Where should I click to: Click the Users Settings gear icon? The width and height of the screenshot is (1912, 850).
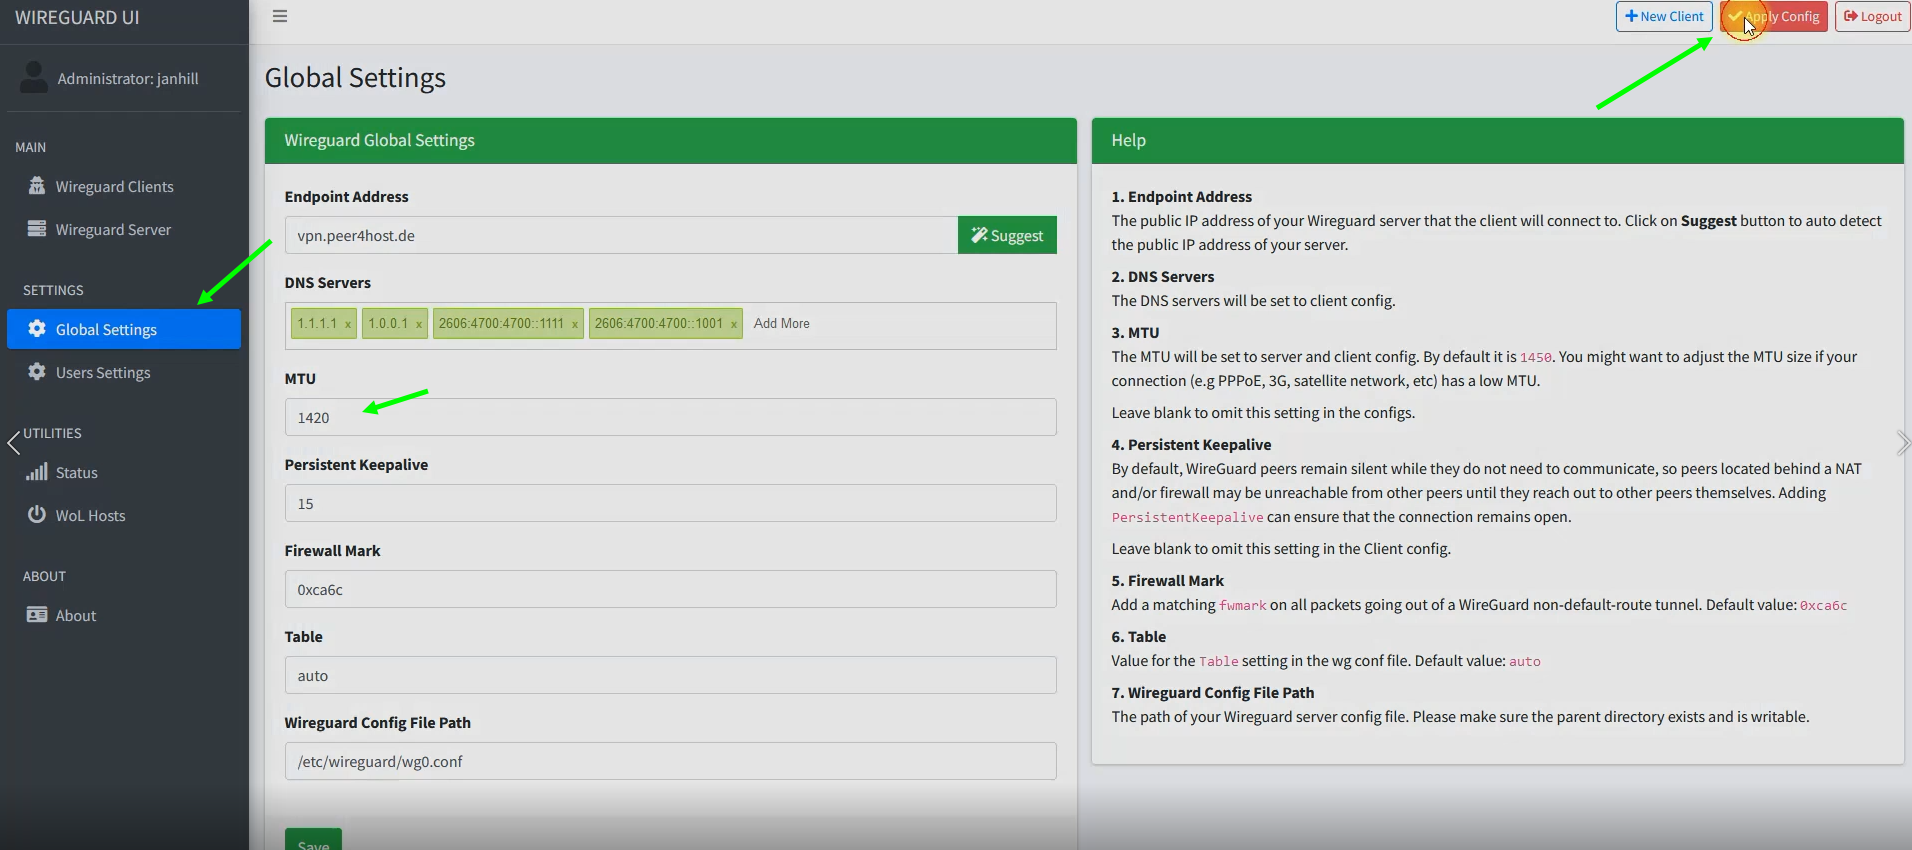tap(37, 372)
